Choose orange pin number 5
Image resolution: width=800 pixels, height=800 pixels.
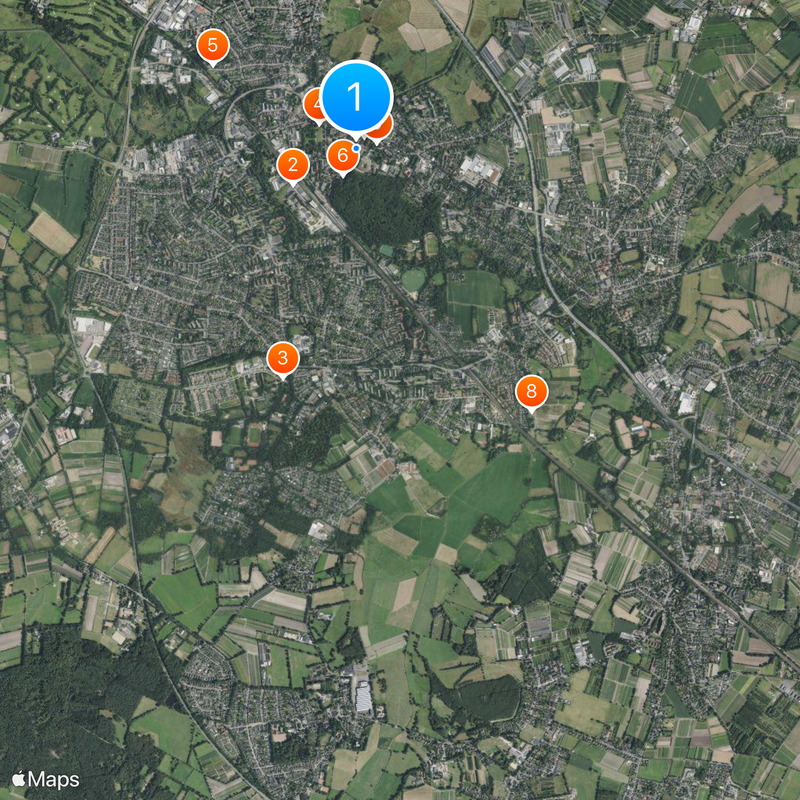[x=213, y=46]
